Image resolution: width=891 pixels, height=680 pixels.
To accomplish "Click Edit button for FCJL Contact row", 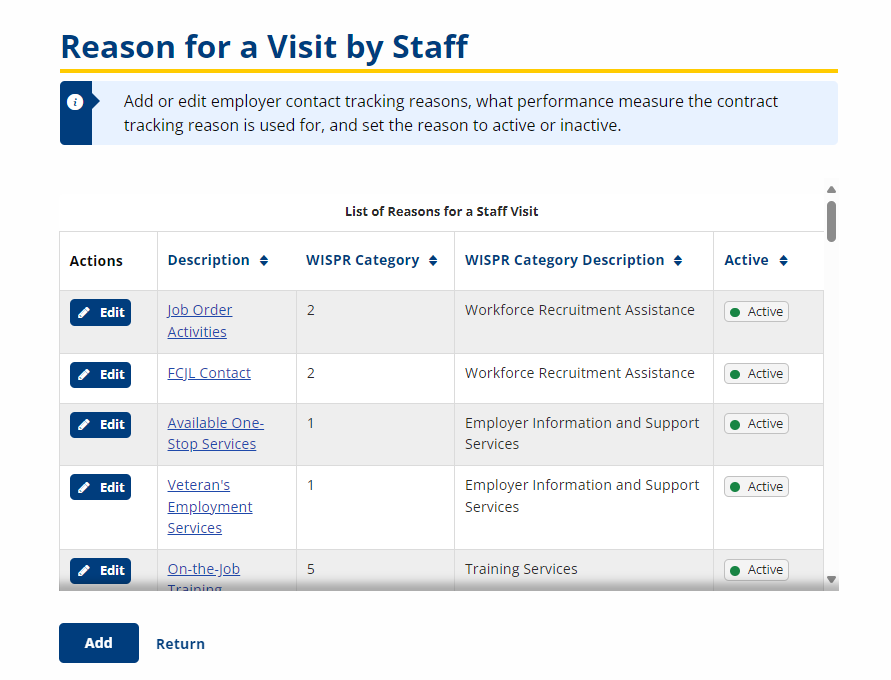I will [100, 374].
